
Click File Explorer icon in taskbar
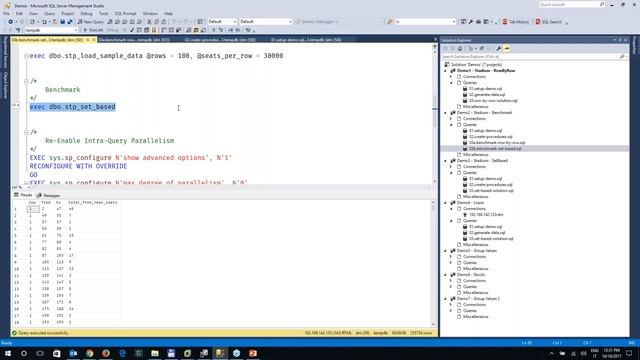pyautogui.click(x=155, y=353)
